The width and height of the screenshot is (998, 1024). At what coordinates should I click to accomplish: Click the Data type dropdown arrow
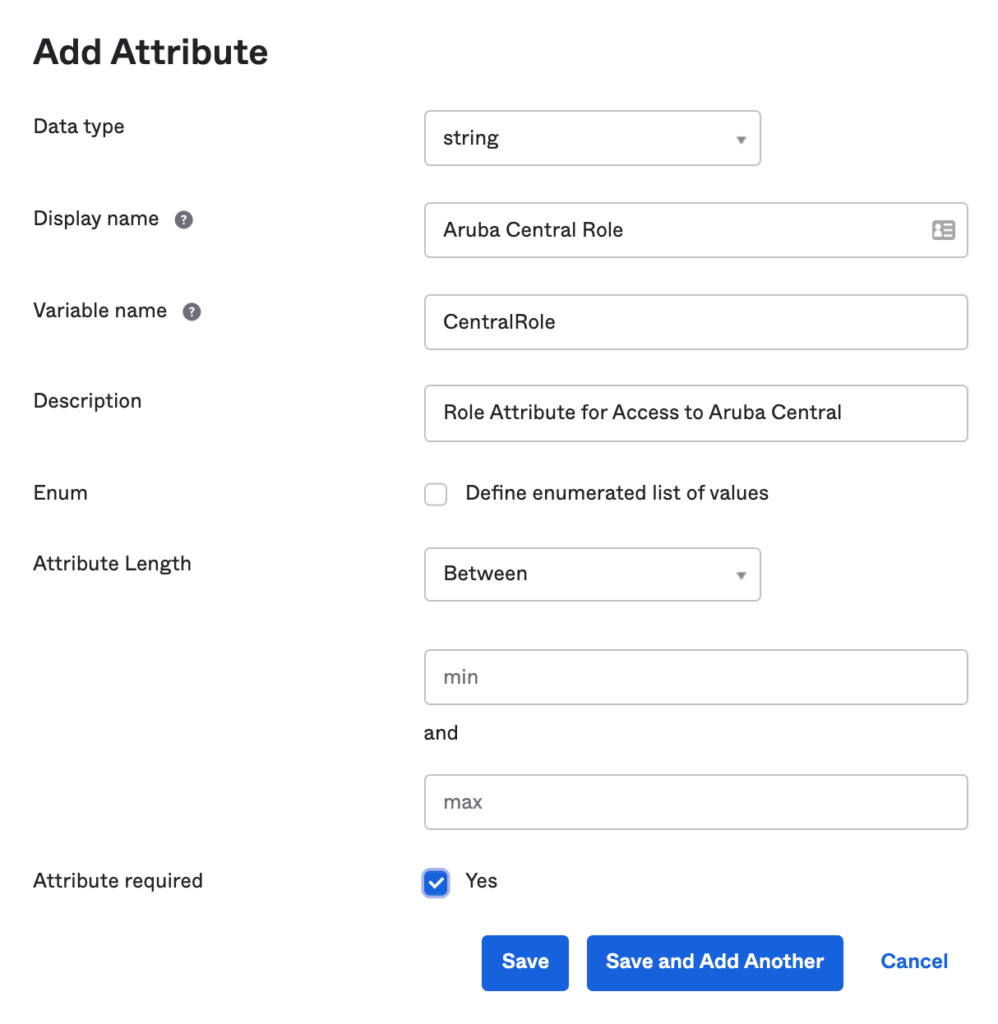tap(741, 138)
